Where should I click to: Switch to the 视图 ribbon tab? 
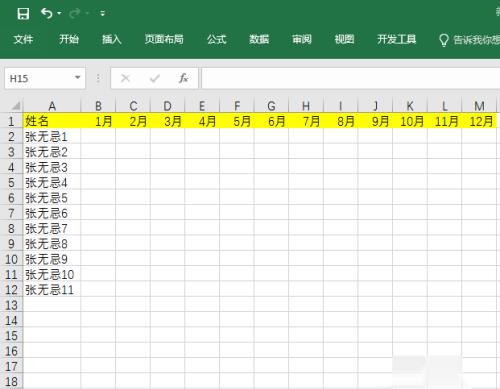coord(344,39)
